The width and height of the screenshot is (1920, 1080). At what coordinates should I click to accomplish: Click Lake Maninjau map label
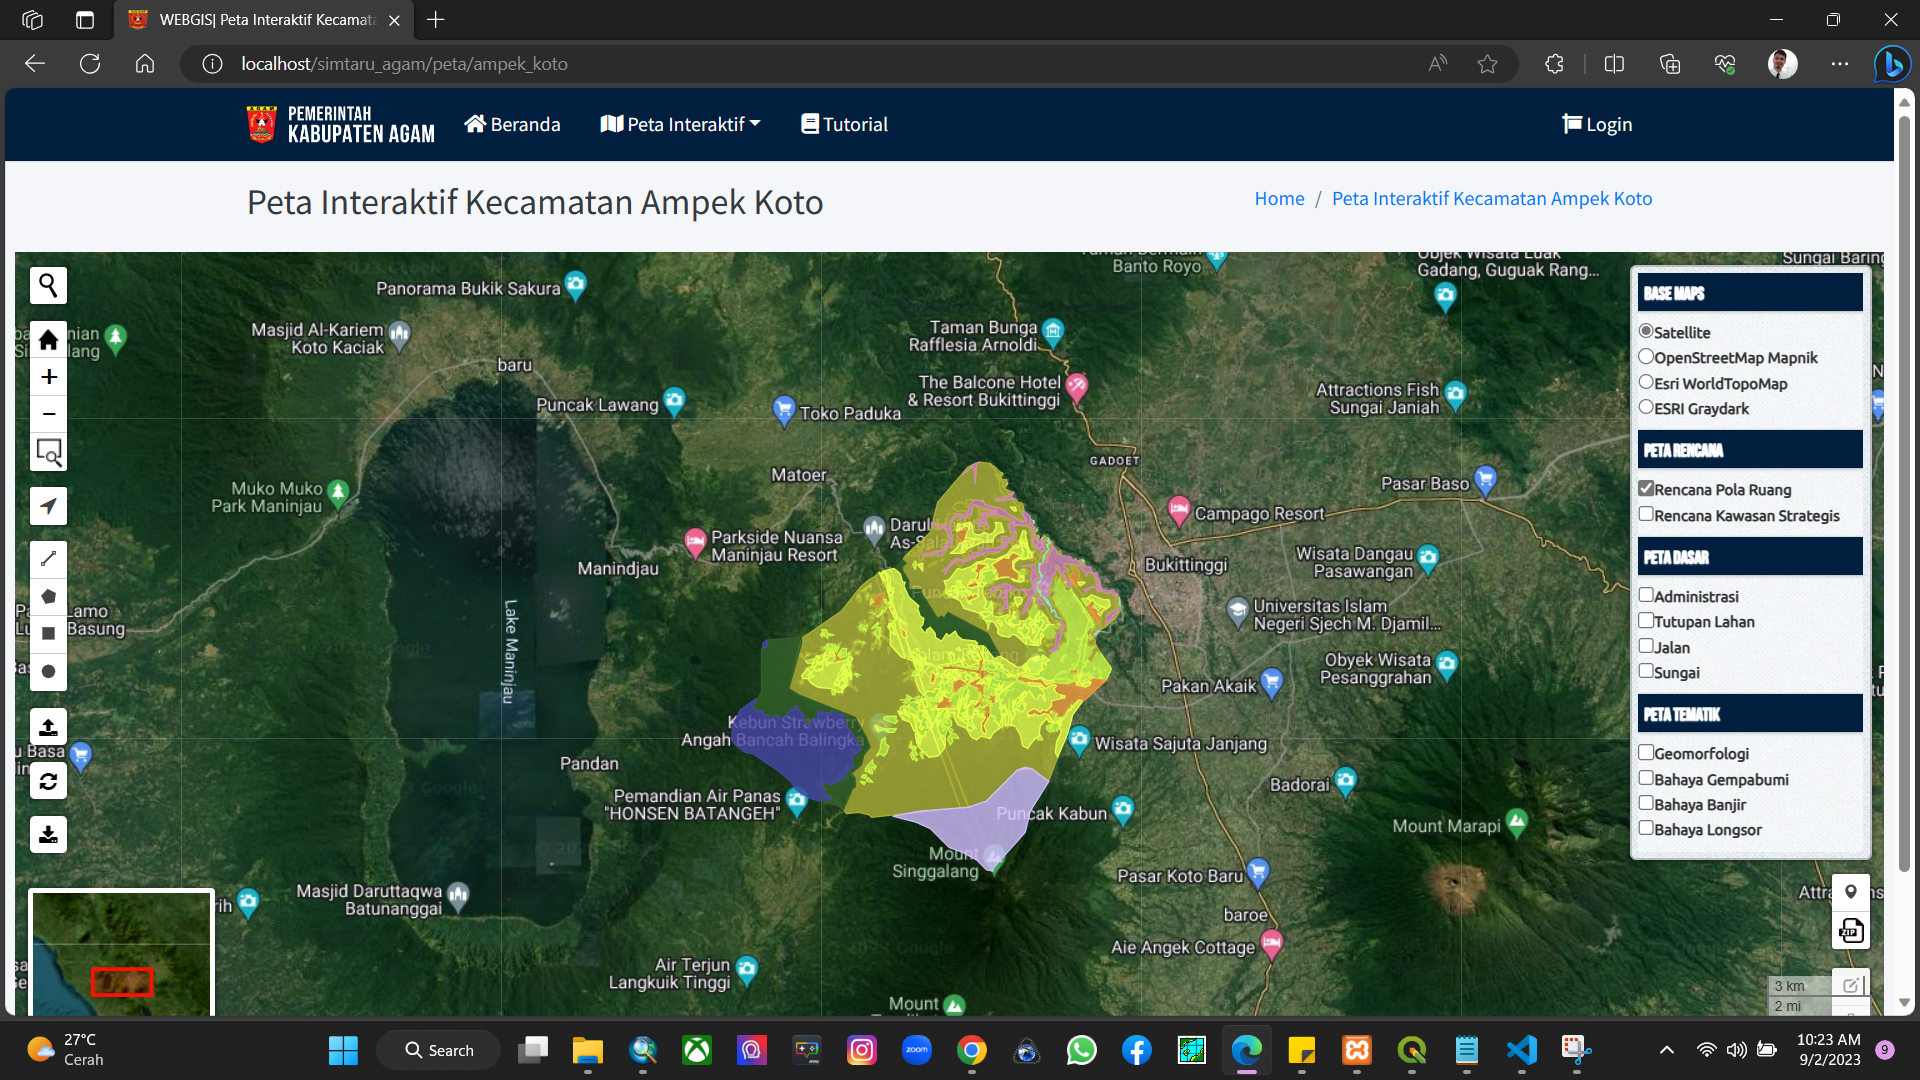click(511, 652)
